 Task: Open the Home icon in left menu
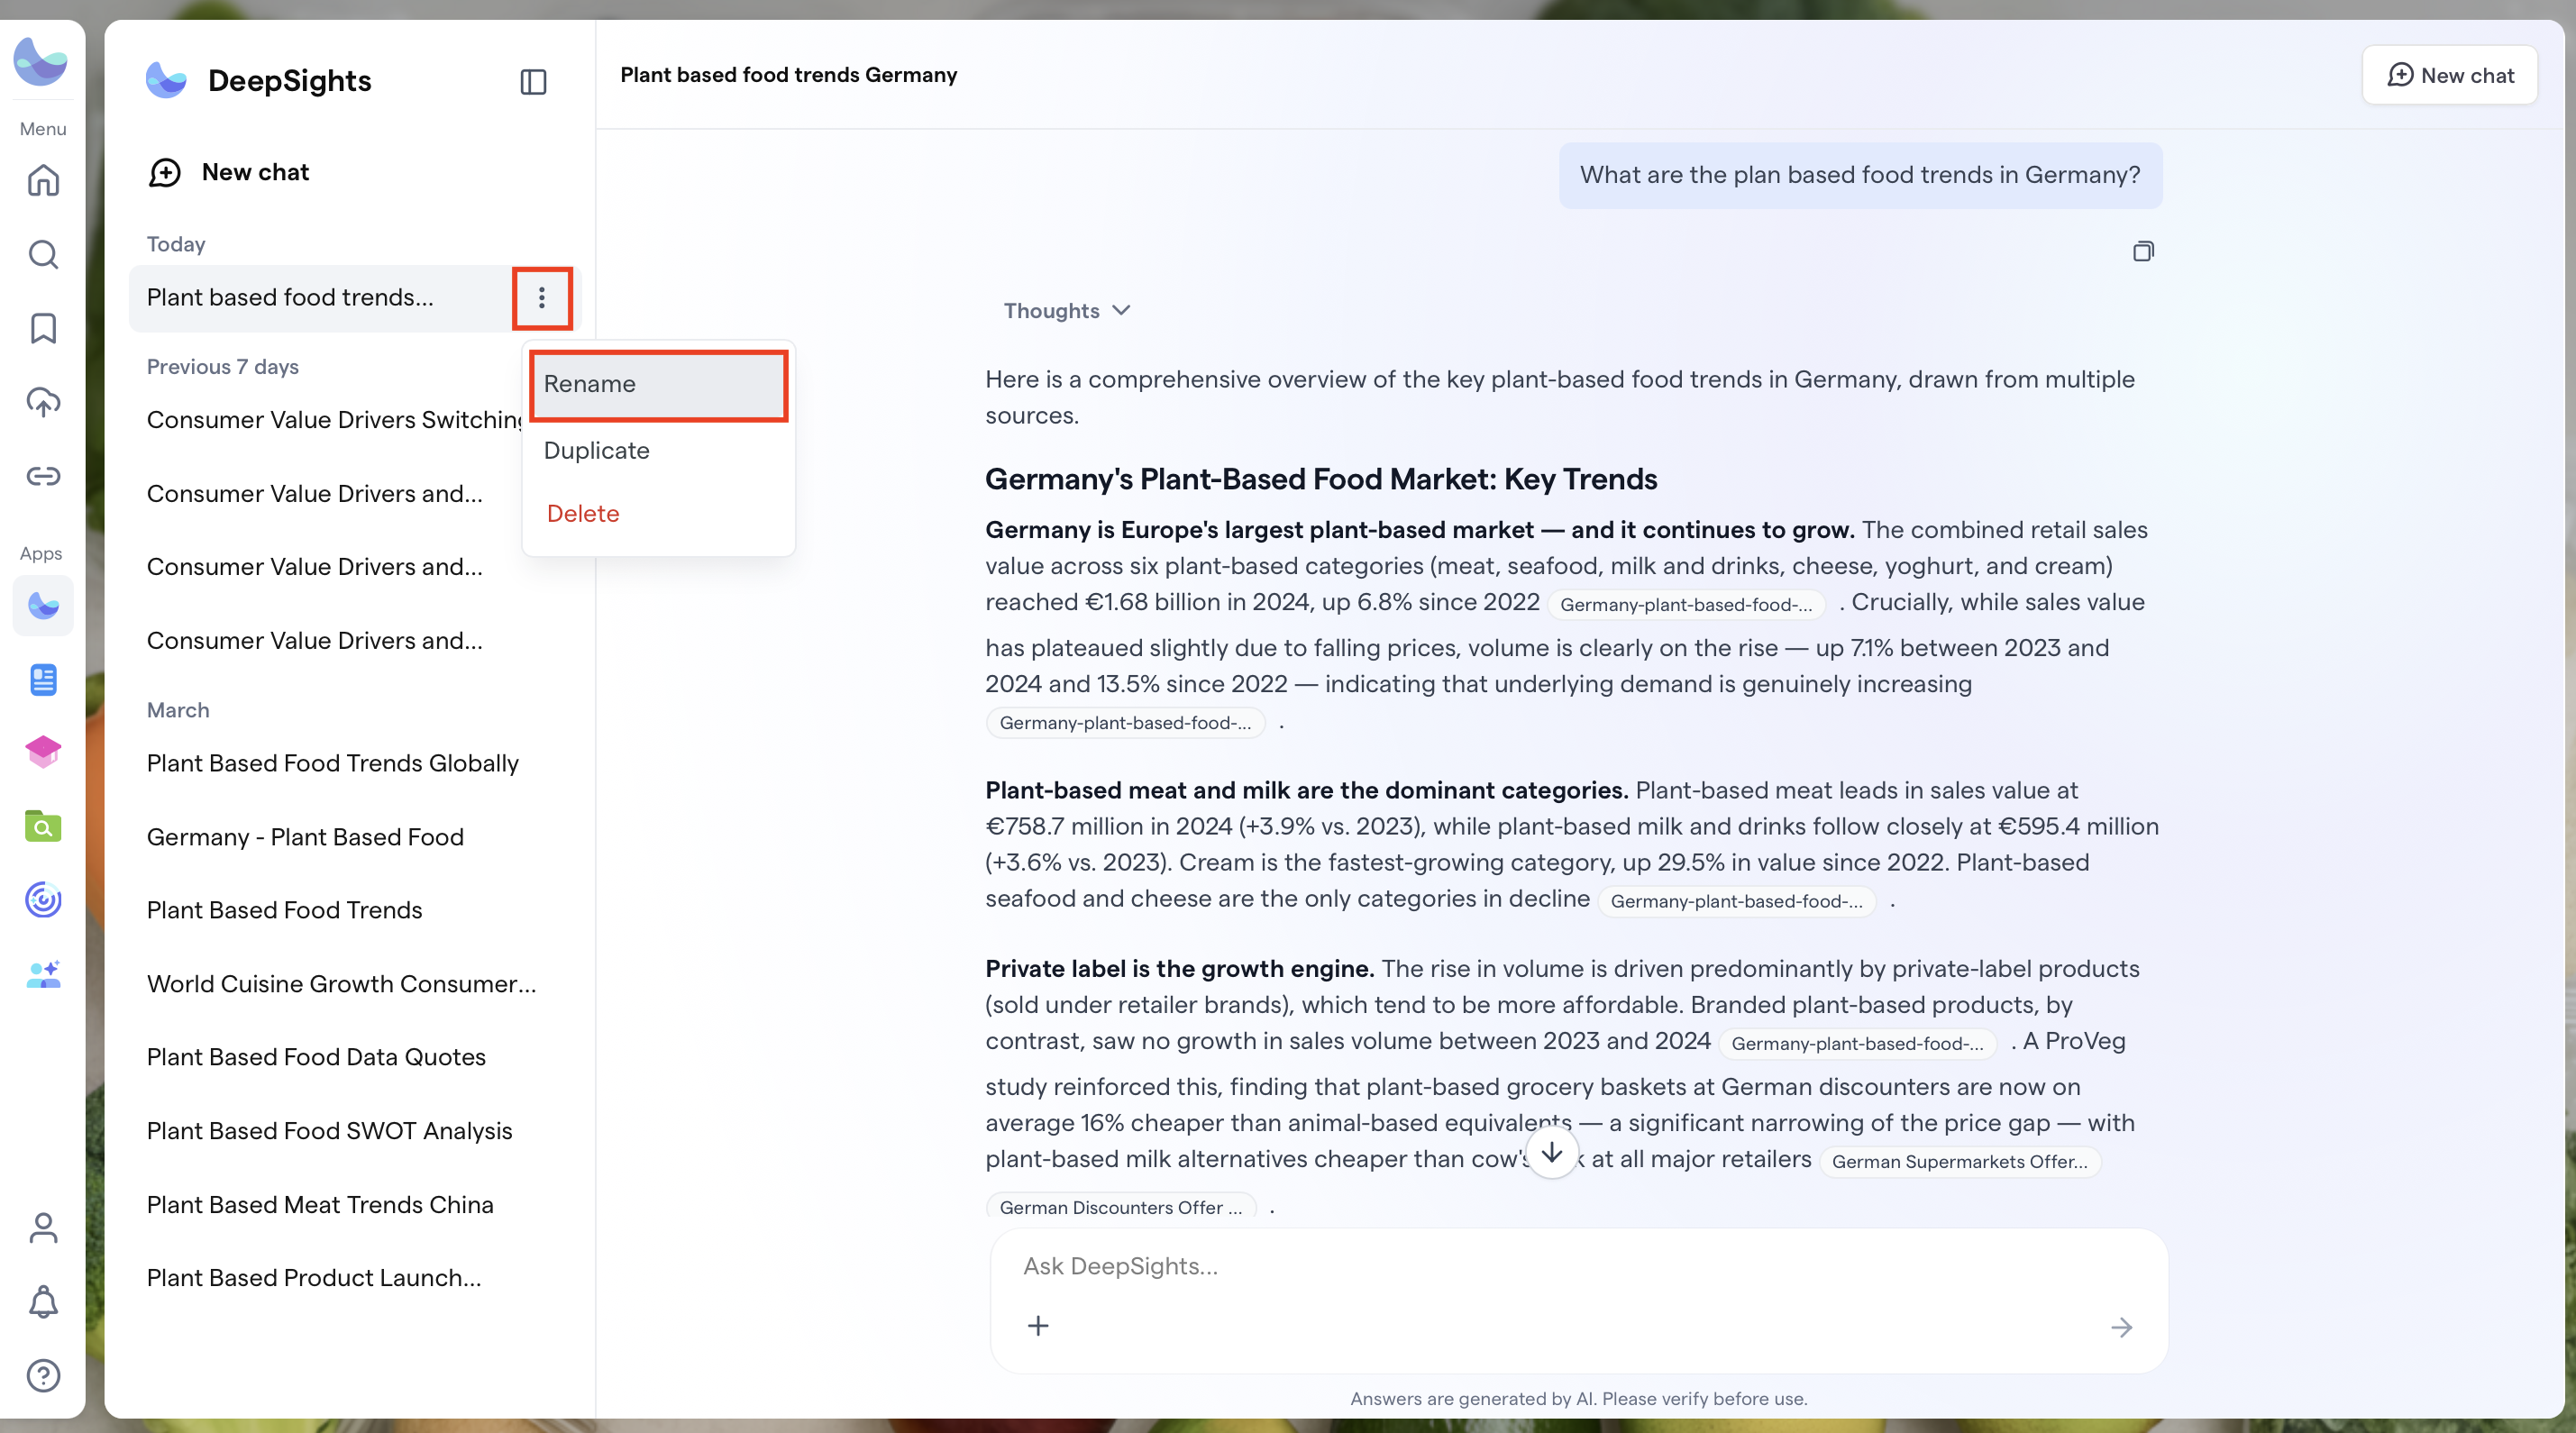pos(43,181)
